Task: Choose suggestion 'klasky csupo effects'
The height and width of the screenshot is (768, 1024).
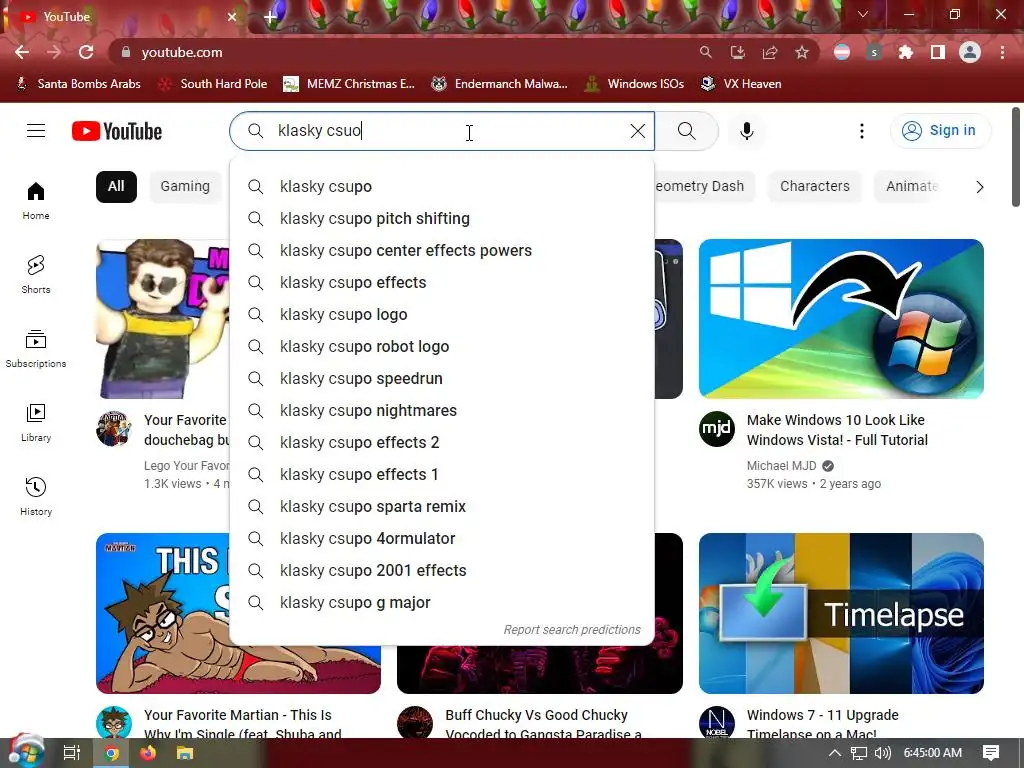Action: (442, 283)
